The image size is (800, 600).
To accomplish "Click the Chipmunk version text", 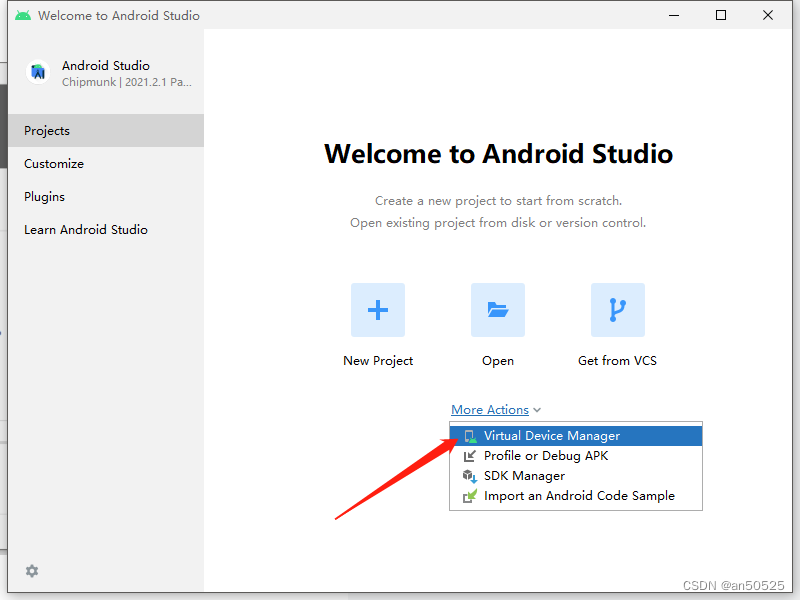I will coord(127,82).
